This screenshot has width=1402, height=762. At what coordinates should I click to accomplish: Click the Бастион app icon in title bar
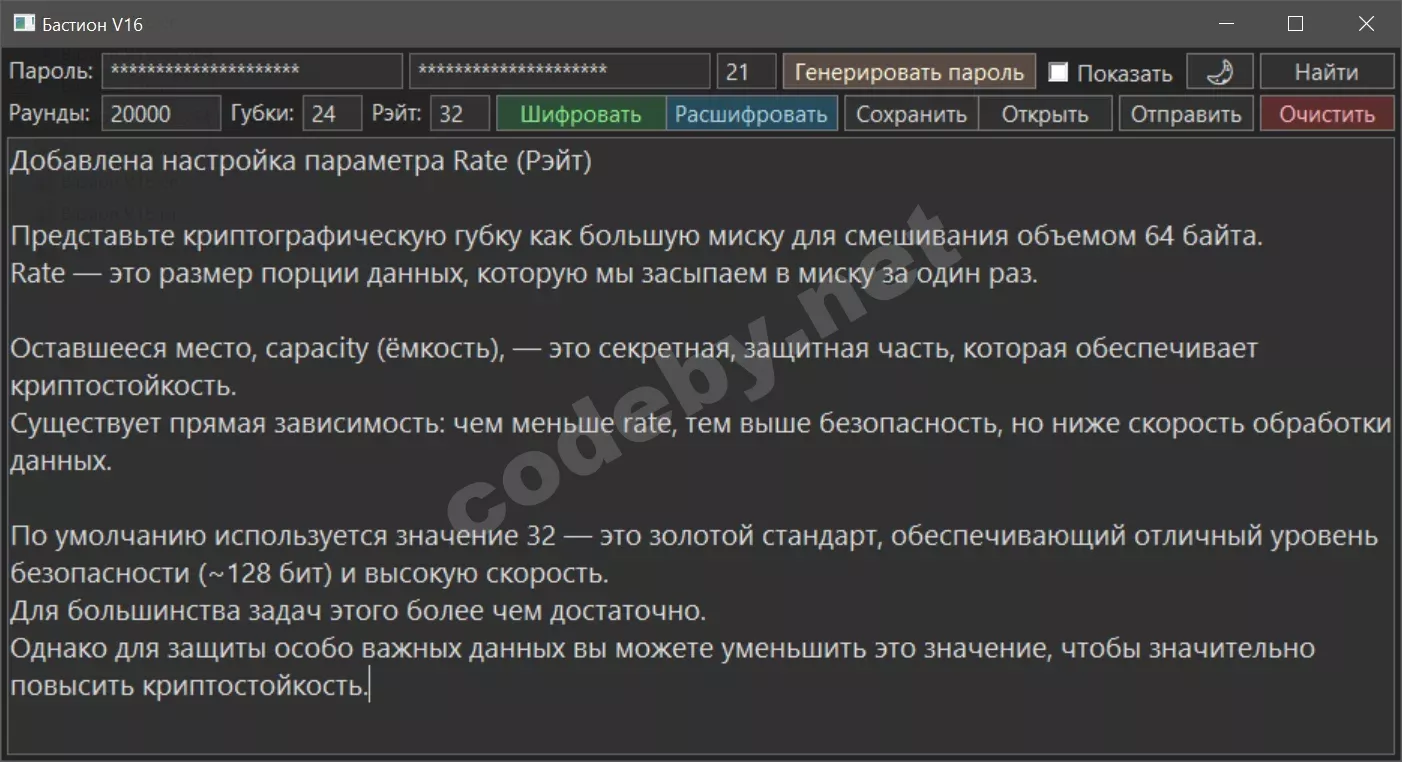[x=23, y=24]
